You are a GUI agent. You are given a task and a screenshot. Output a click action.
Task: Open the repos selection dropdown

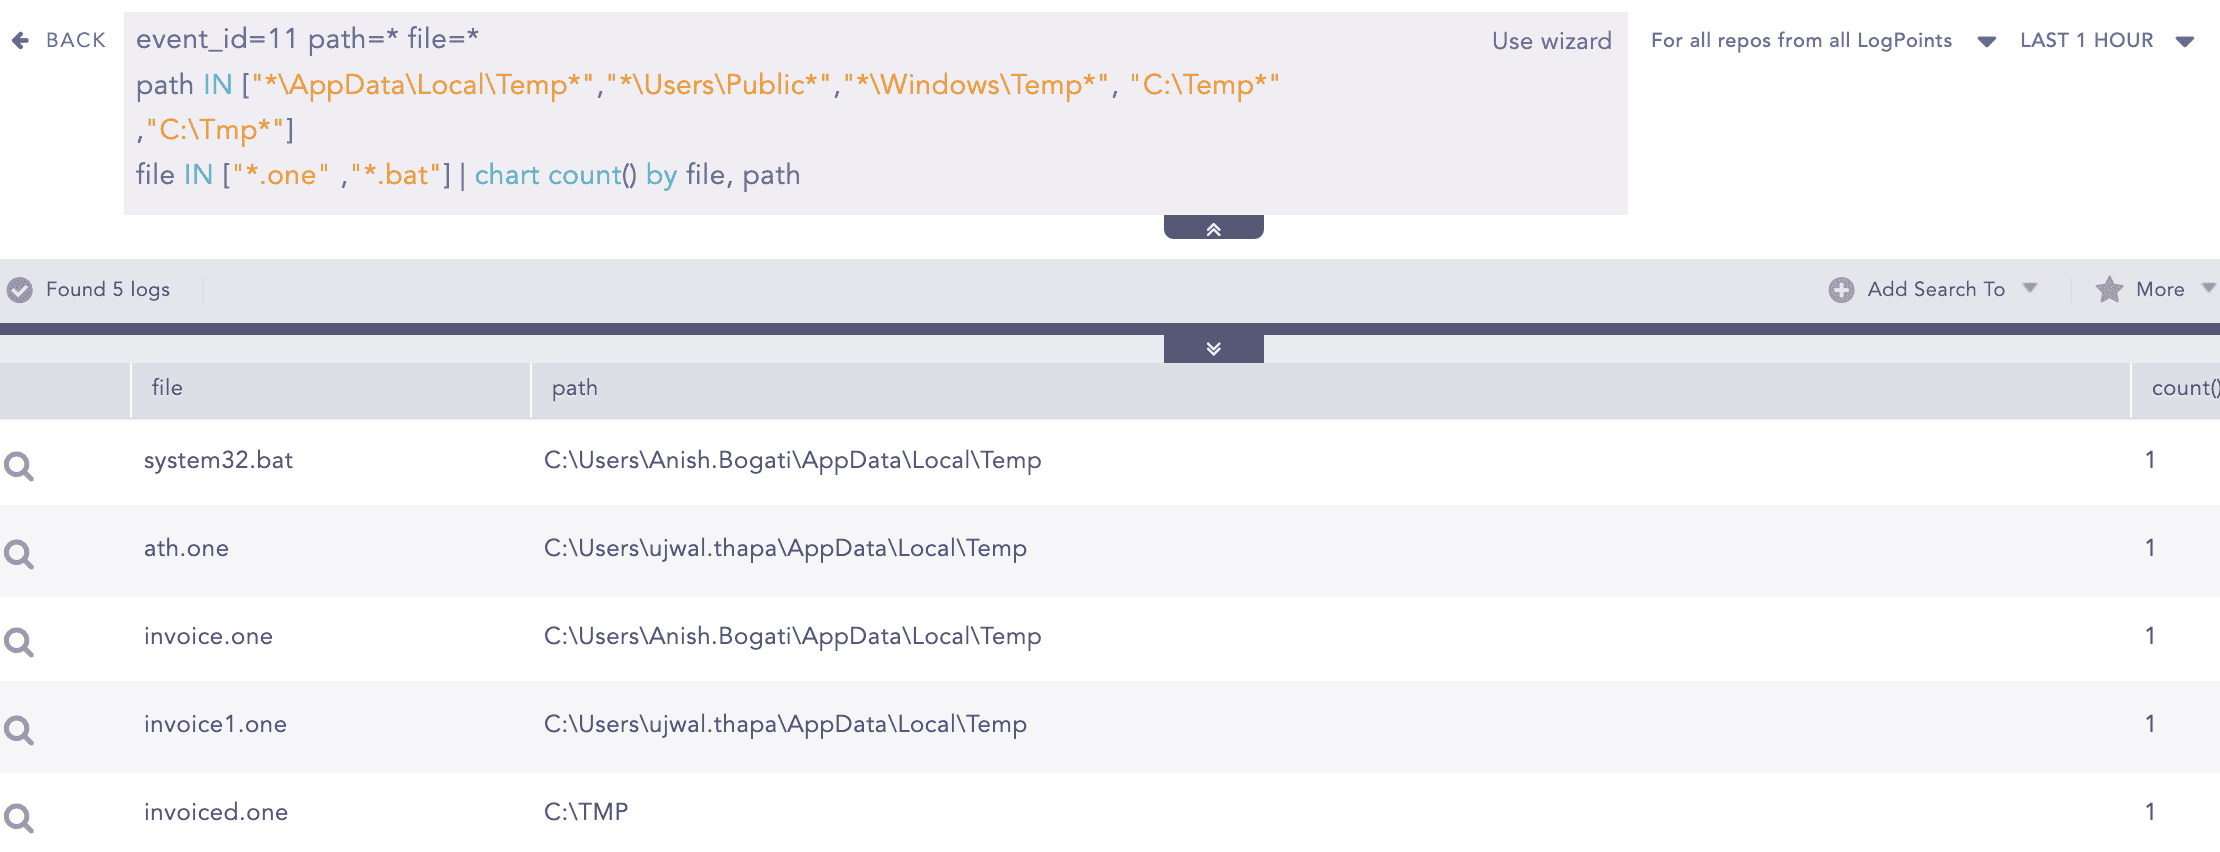pos(1986,41)
